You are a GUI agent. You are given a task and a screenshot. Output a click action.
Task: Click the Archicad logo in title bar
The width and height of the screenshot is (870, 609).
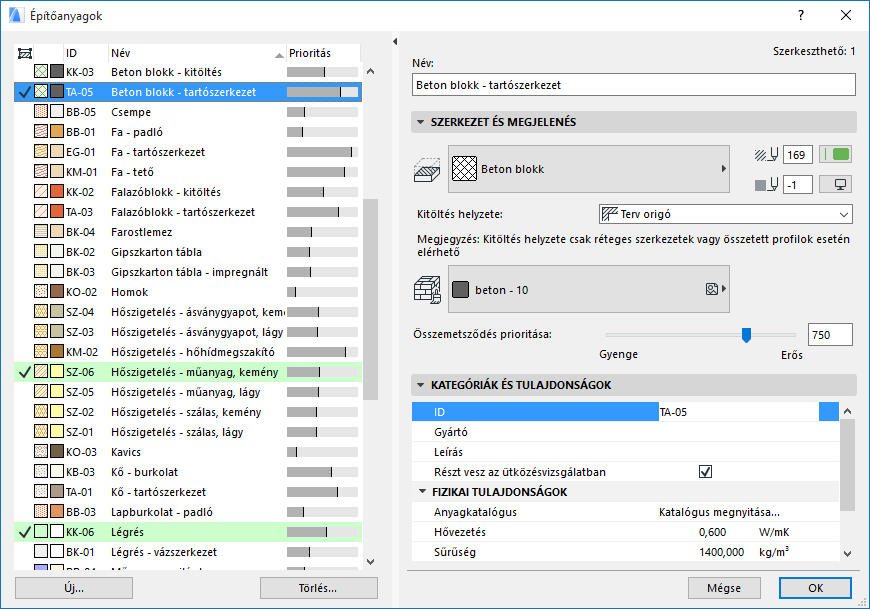click(16, 15)
